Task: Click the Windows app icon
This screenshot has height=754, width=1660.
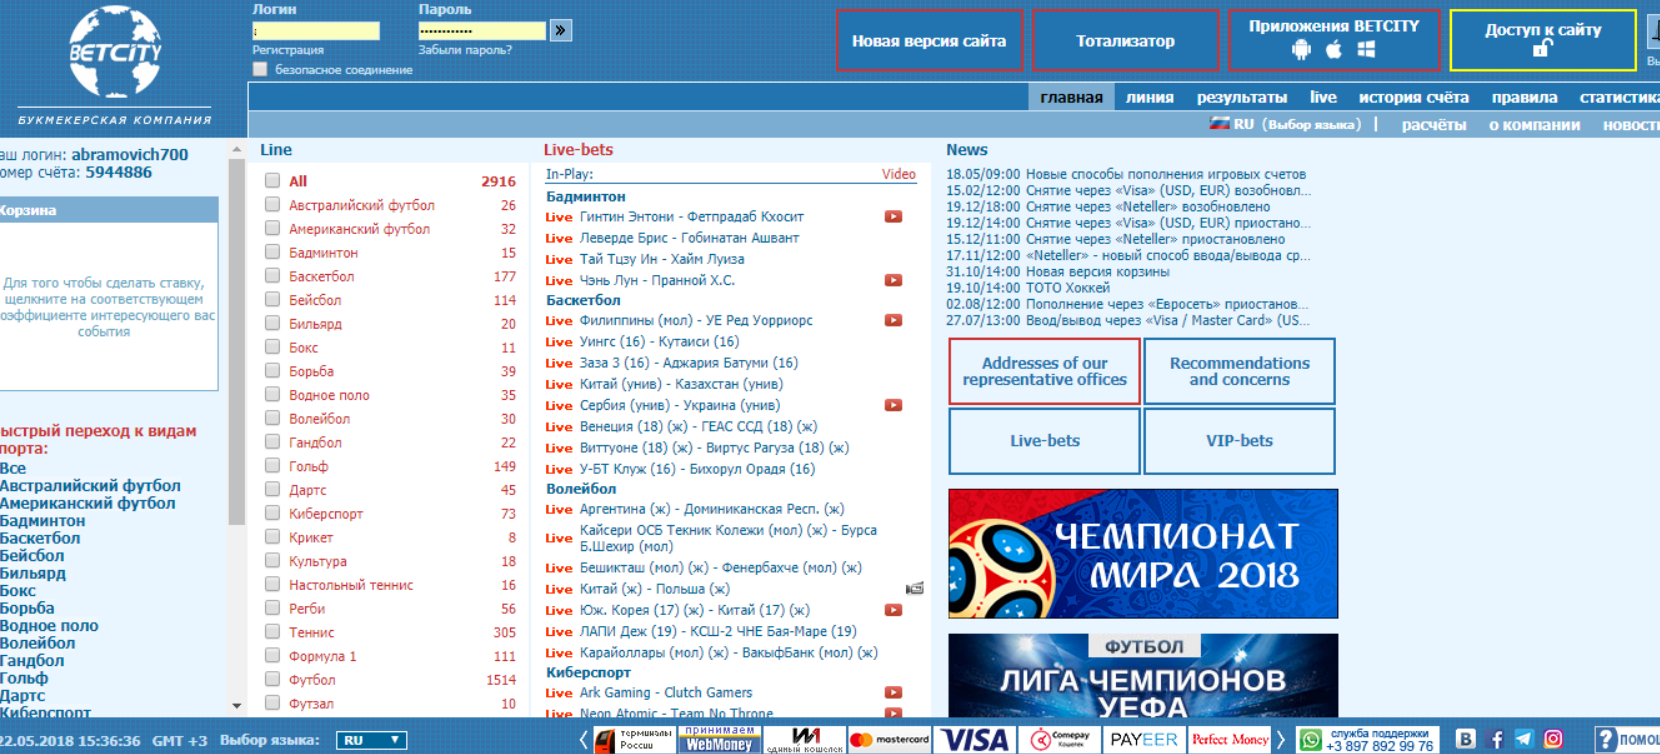Action: (1367, 50)
